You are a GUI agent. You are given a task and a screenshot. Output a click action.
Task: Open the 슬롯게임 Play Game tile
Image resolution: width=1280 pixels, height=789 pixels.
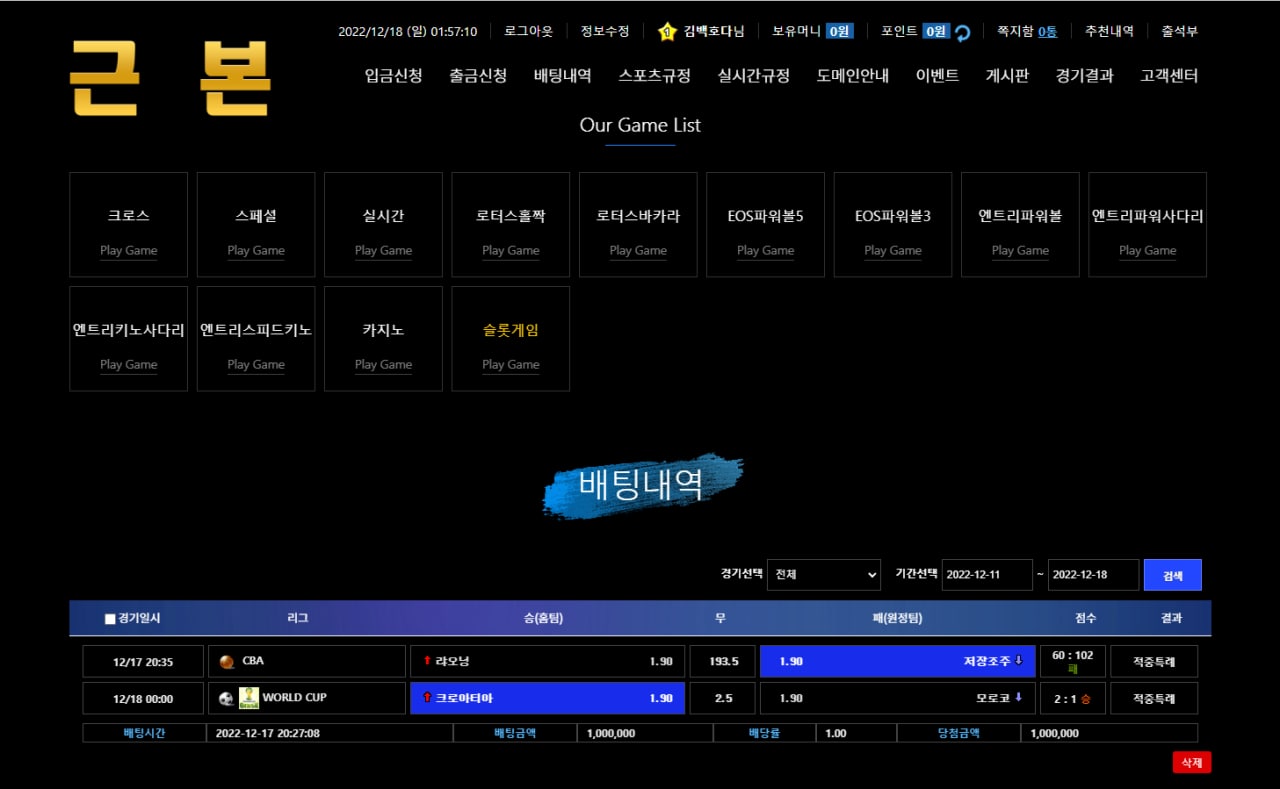(510, 339)
